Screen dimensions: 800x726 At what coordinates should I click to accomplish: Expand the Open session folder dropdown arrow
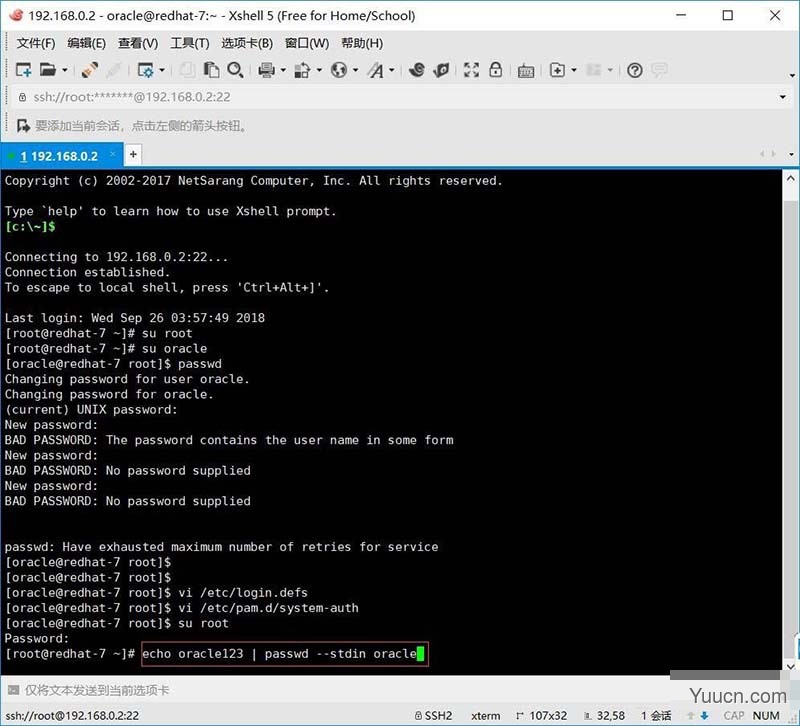(x=65, y=70)
